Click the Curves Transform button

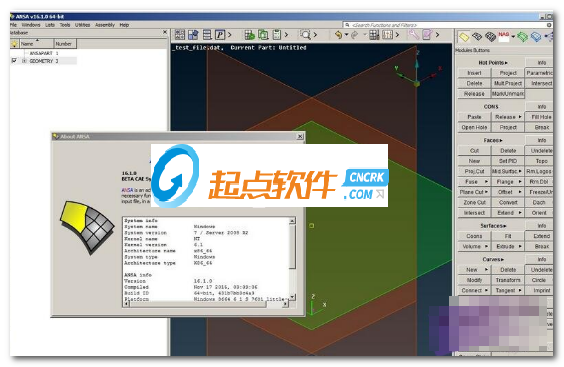(508, 280)
